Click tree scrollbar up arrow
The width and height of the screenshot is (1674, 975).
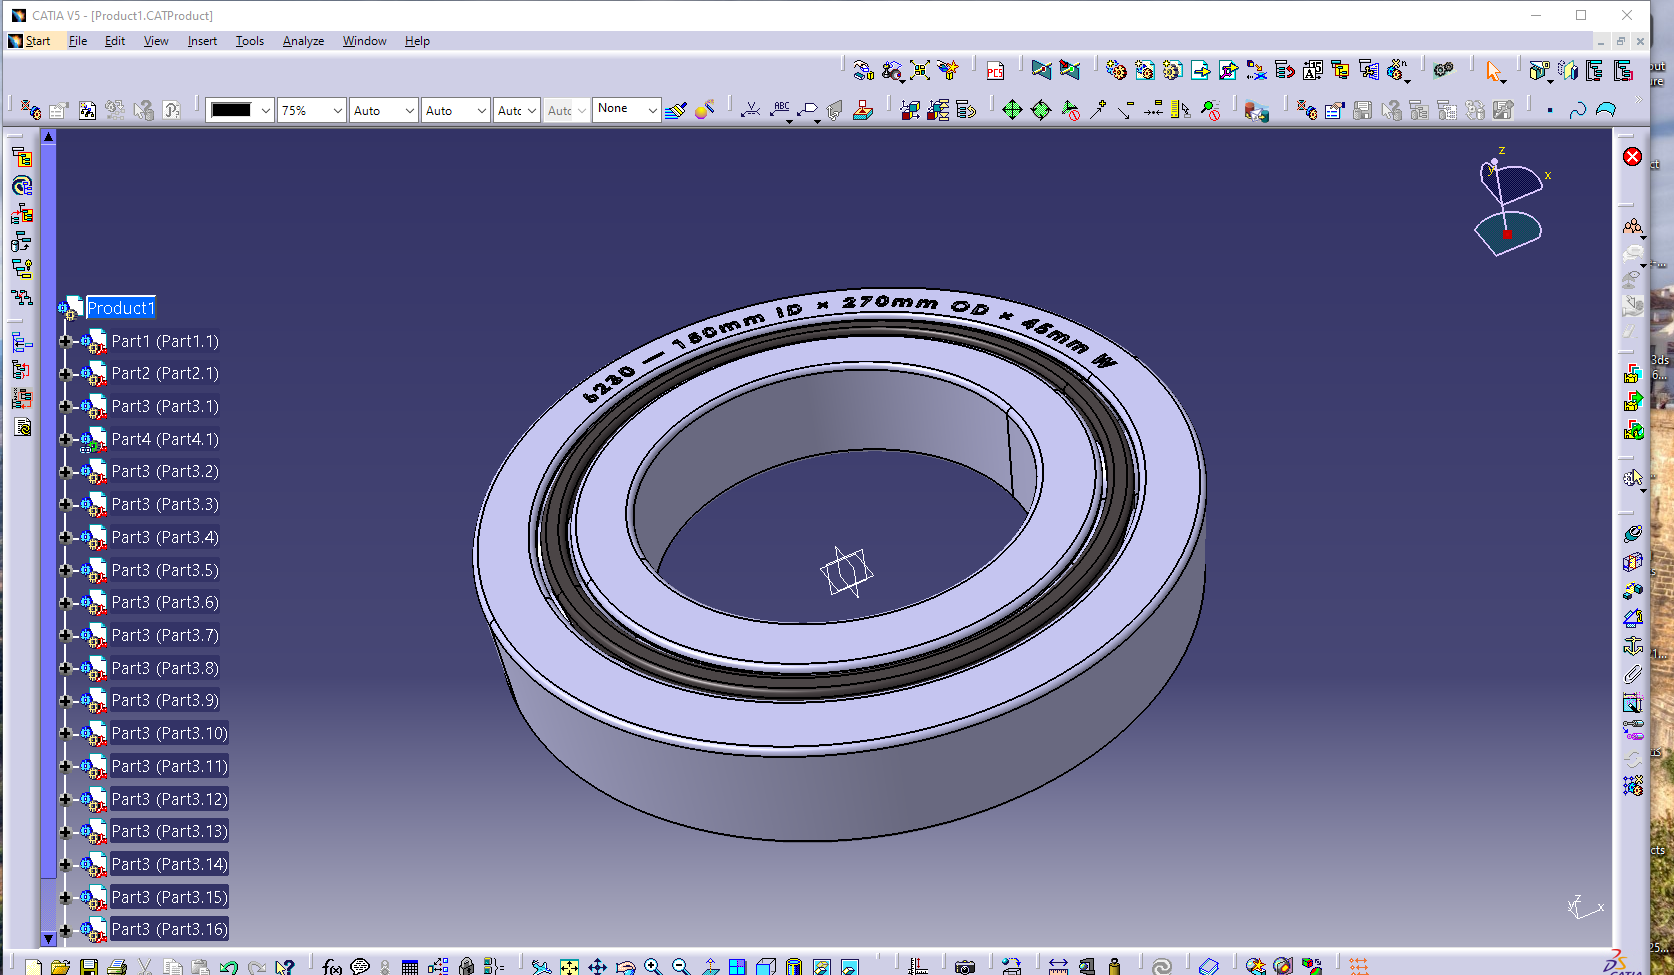pyautogui.click(x=48, y=136)
